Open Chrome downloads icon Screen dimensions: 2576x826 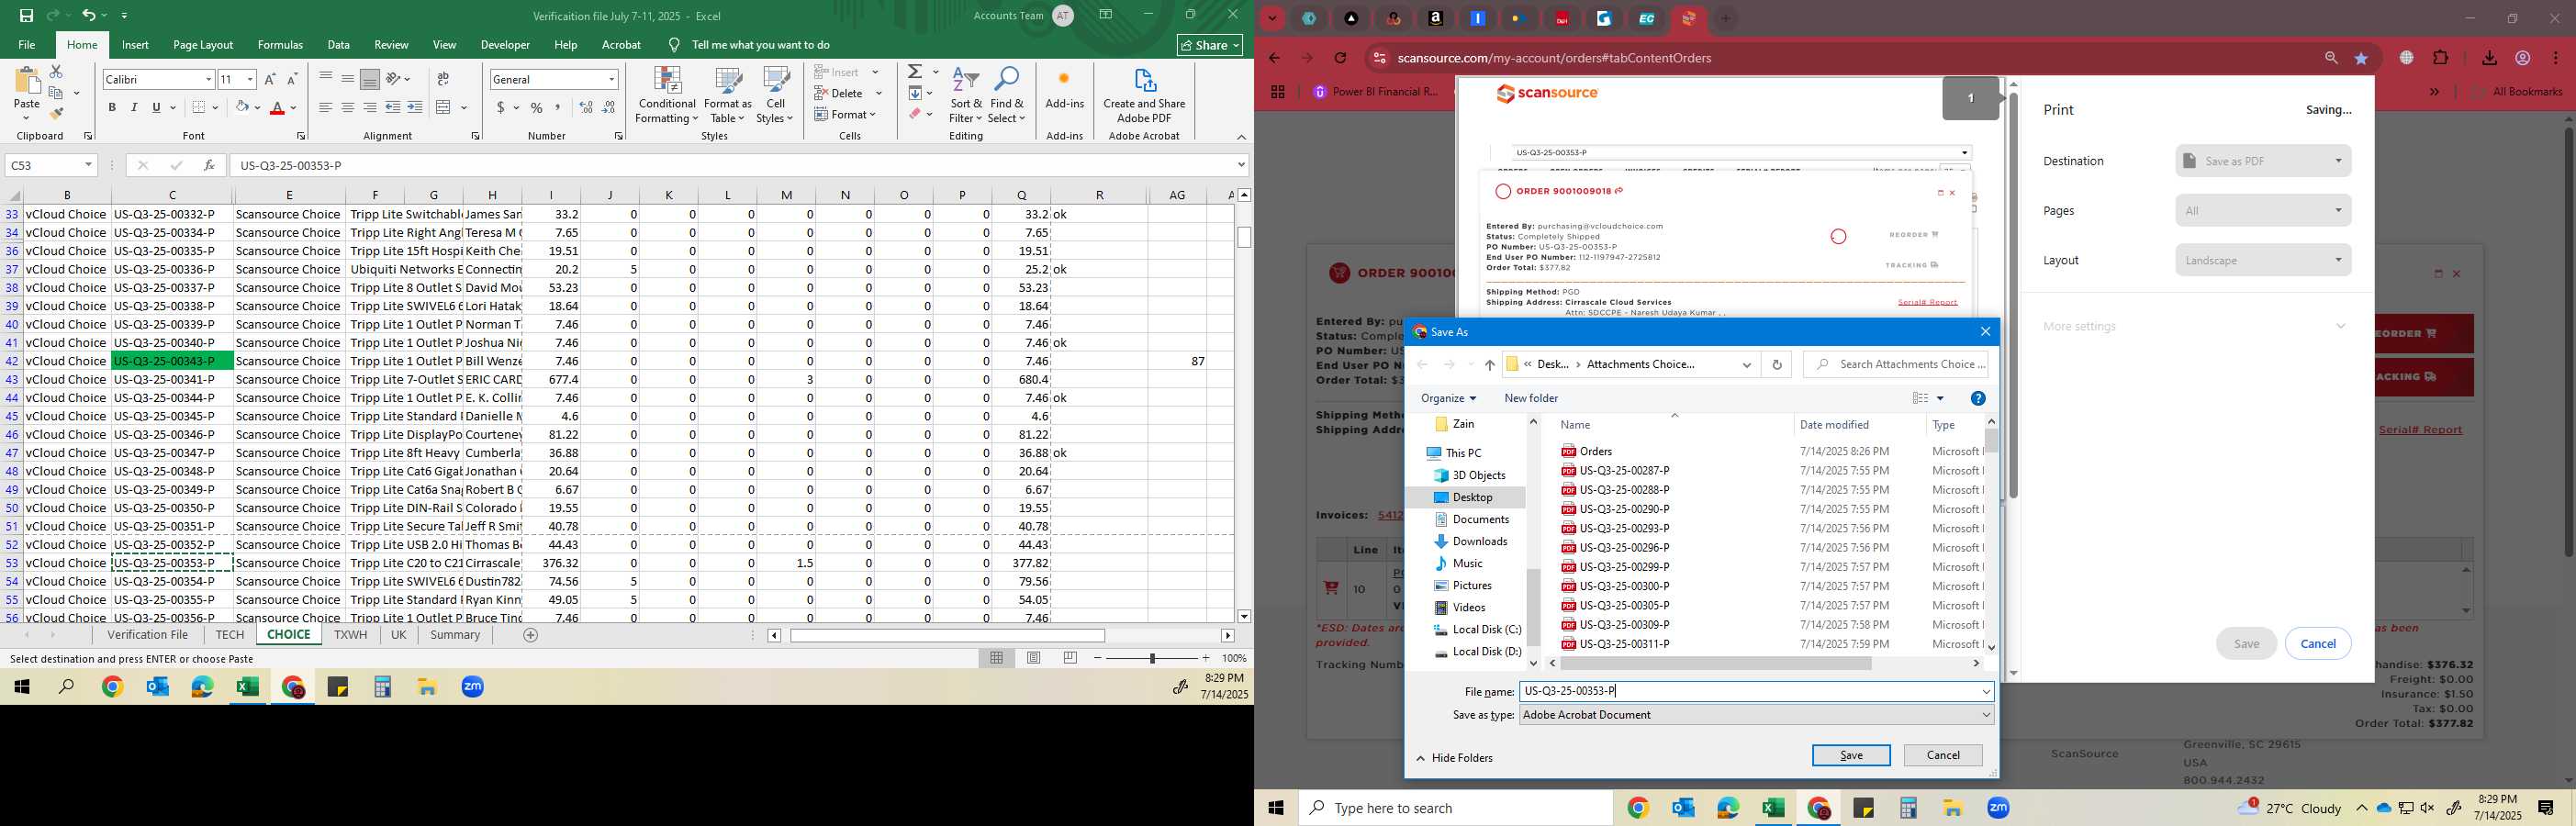[2489, 58]
